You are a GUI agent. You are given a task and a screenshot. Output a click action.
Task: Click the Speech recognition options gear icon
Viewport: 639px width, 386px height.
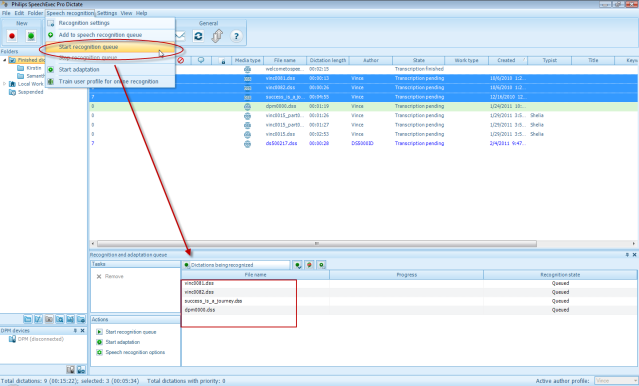[x=99, y=352]
